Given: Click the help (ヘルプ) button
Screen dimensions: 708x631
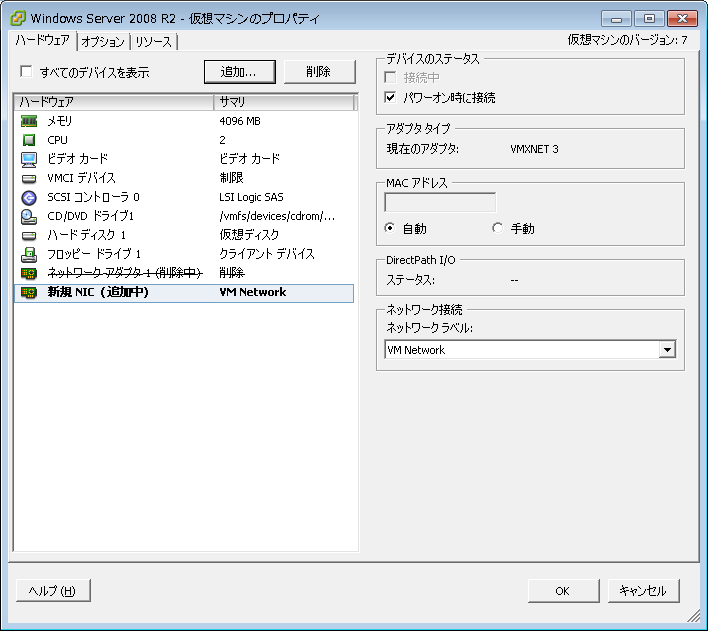Looking at the screenshot, I should pos(53,591).
